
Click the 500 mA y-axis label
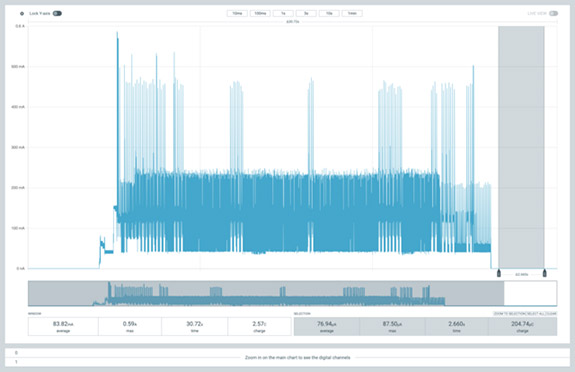coord(18,67)
